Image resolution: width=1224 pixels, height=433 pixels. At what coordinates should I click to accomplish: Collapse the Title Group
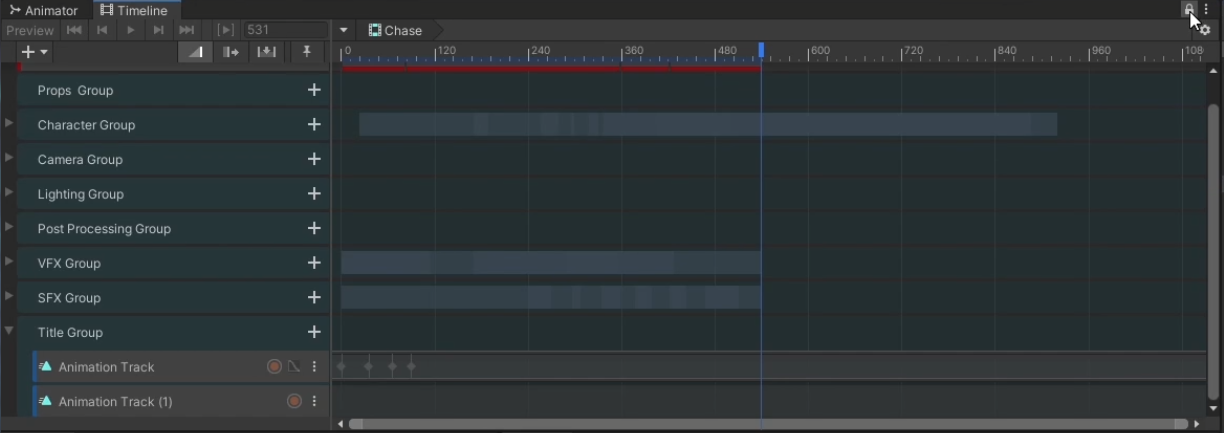point(9,331)
